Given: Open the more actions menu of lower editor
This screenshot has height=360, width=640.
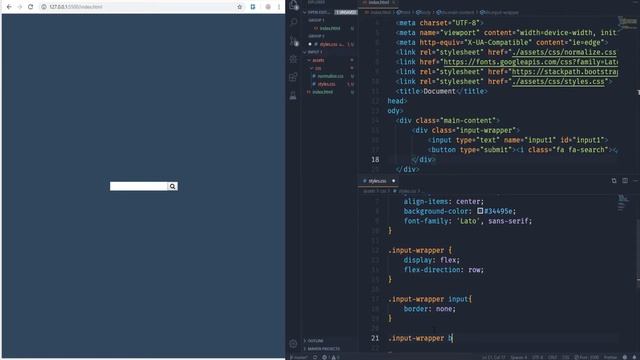Looking at the screenshot, I should (636, 180).
